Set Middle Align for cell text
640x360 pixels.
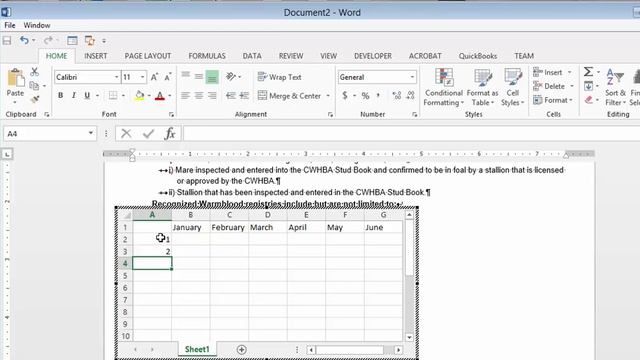coord(199,76)
